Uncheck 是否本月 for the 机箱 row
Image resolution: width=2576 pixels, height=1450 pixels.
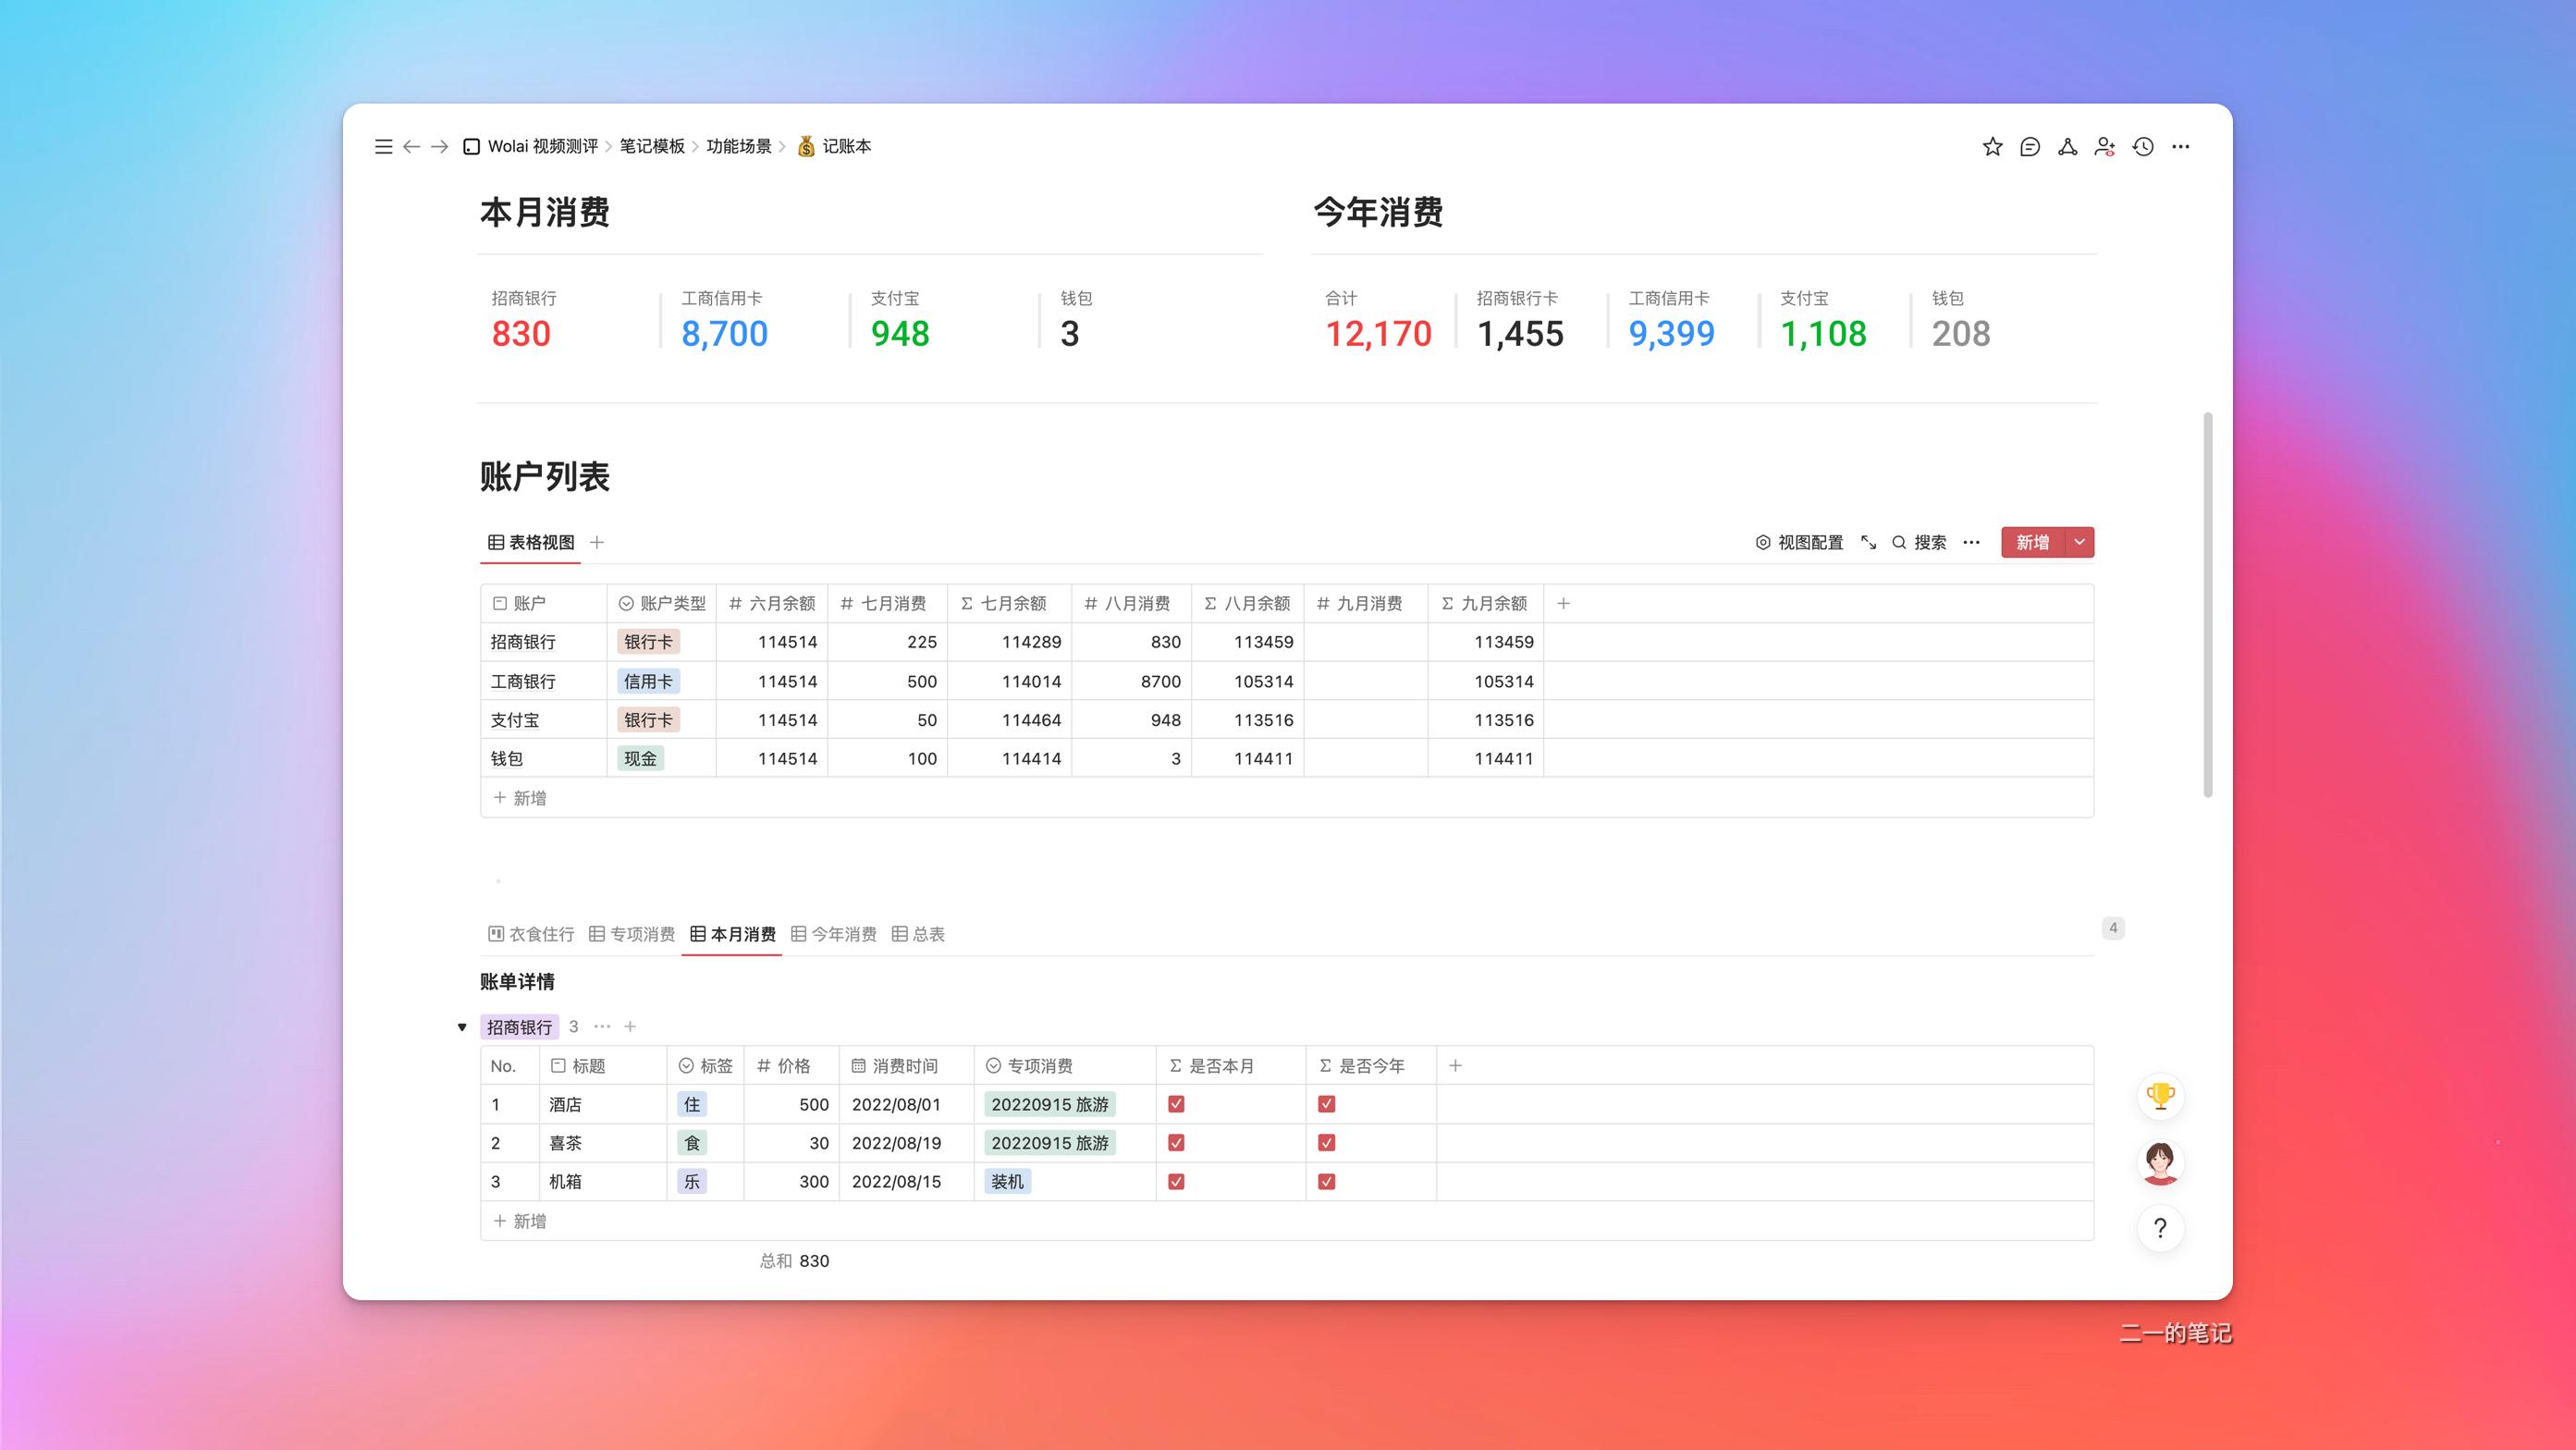pos(1177,1181)
